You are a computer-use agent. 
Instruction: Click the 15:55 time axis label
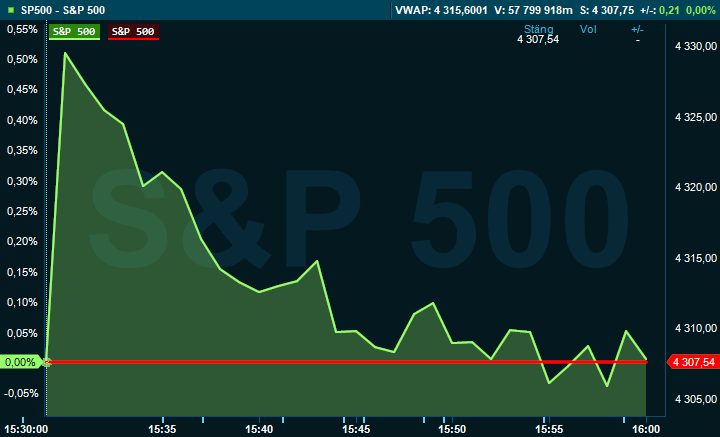click(x=549, y=429)
